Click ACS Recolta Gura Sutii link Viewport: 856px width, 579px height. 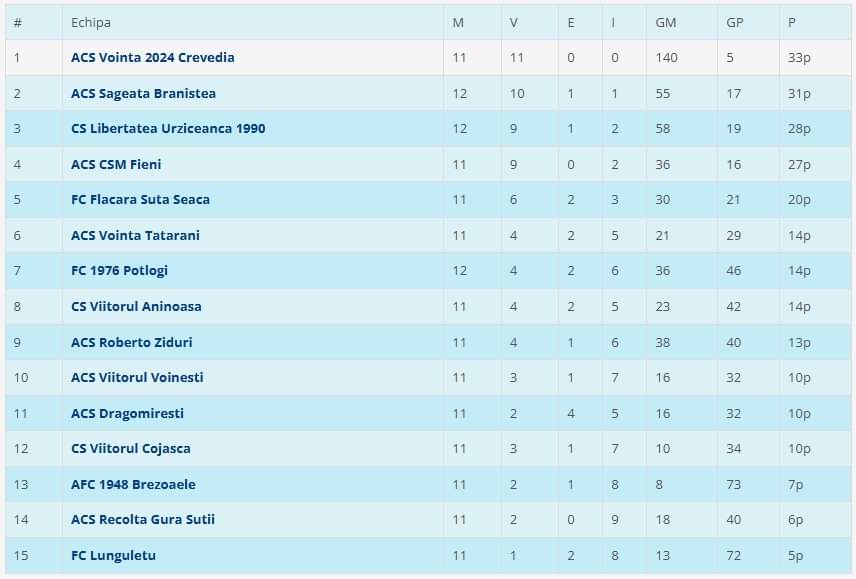point(143,519)
